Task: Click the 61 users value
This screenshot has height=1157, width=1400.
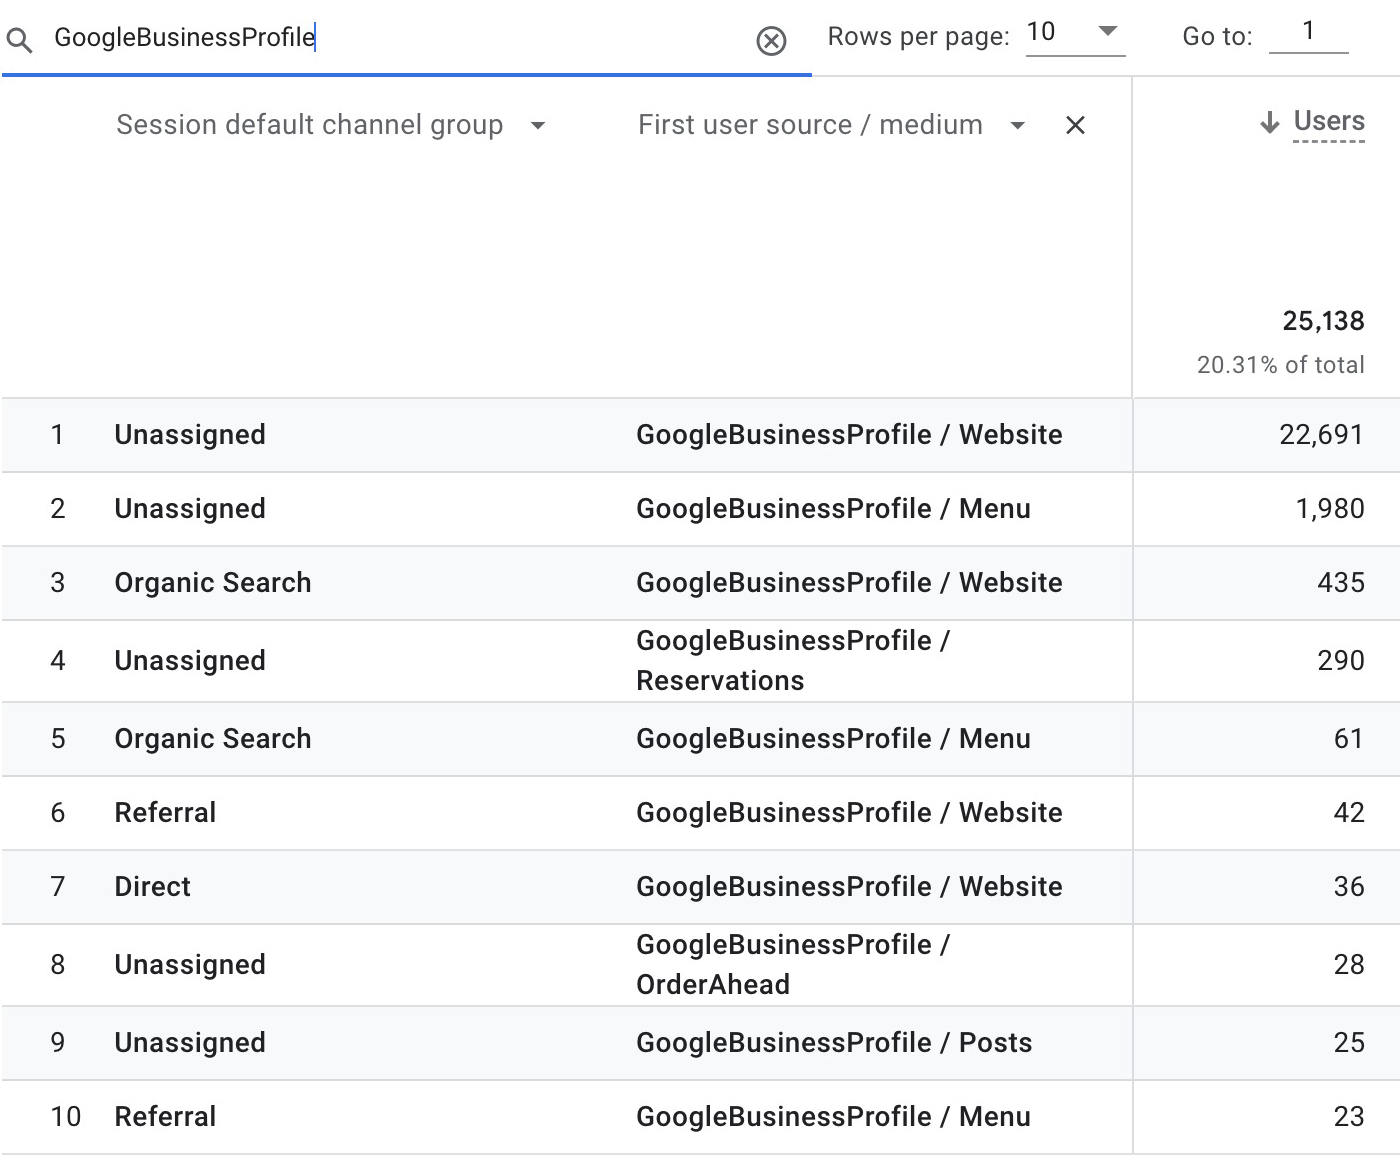Action: click(1349, 739)
